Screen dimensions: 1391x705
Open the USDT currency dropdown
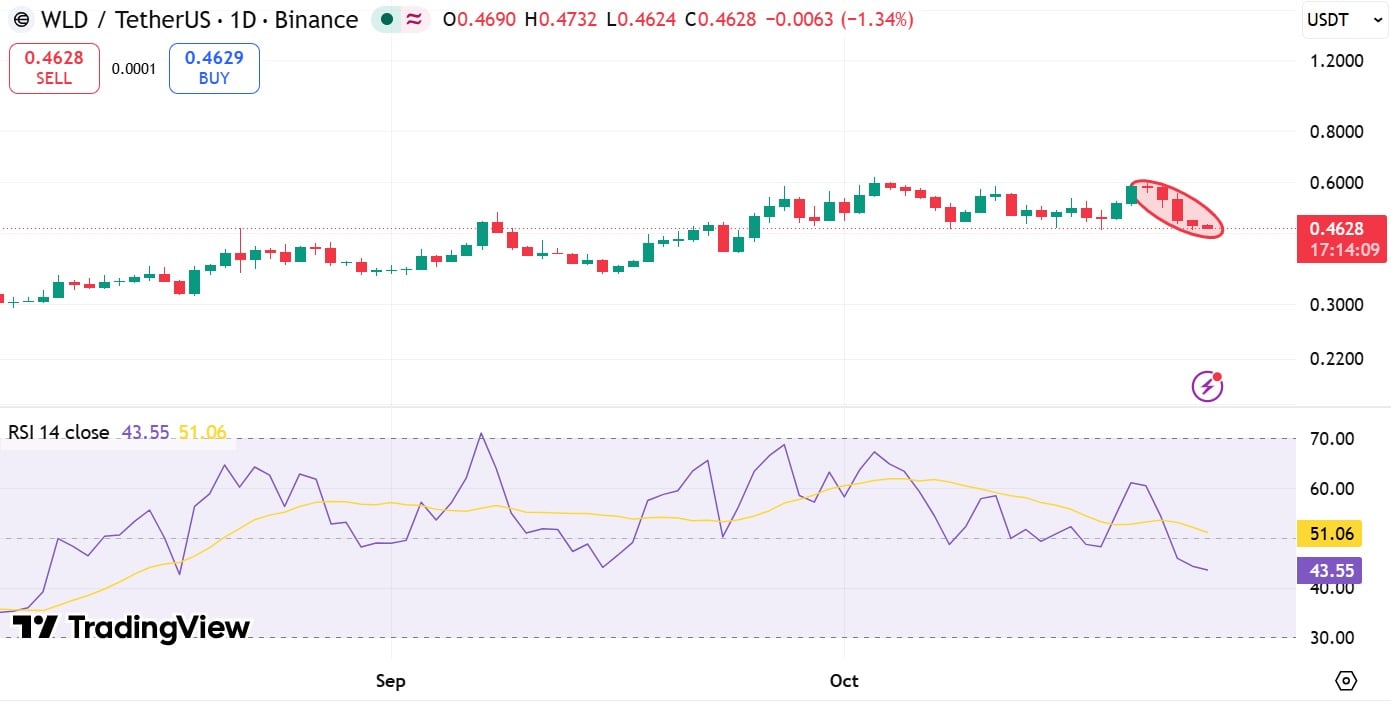1345,20
